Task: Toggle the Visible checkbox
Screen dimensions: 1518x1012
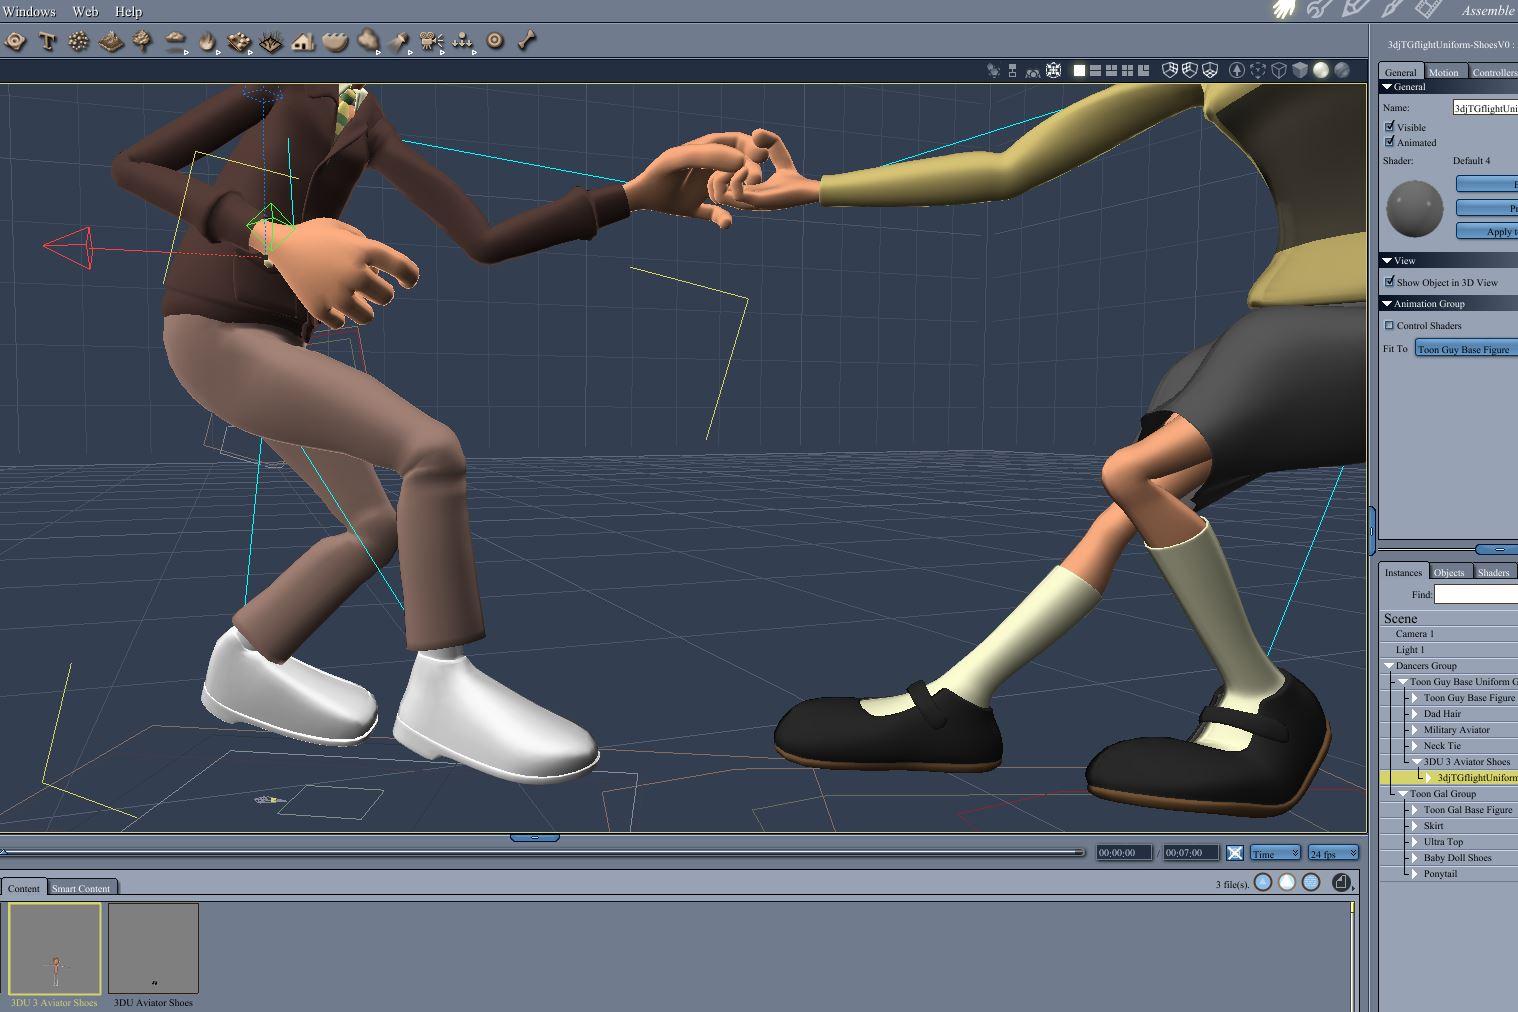Action: [1389, 126]
